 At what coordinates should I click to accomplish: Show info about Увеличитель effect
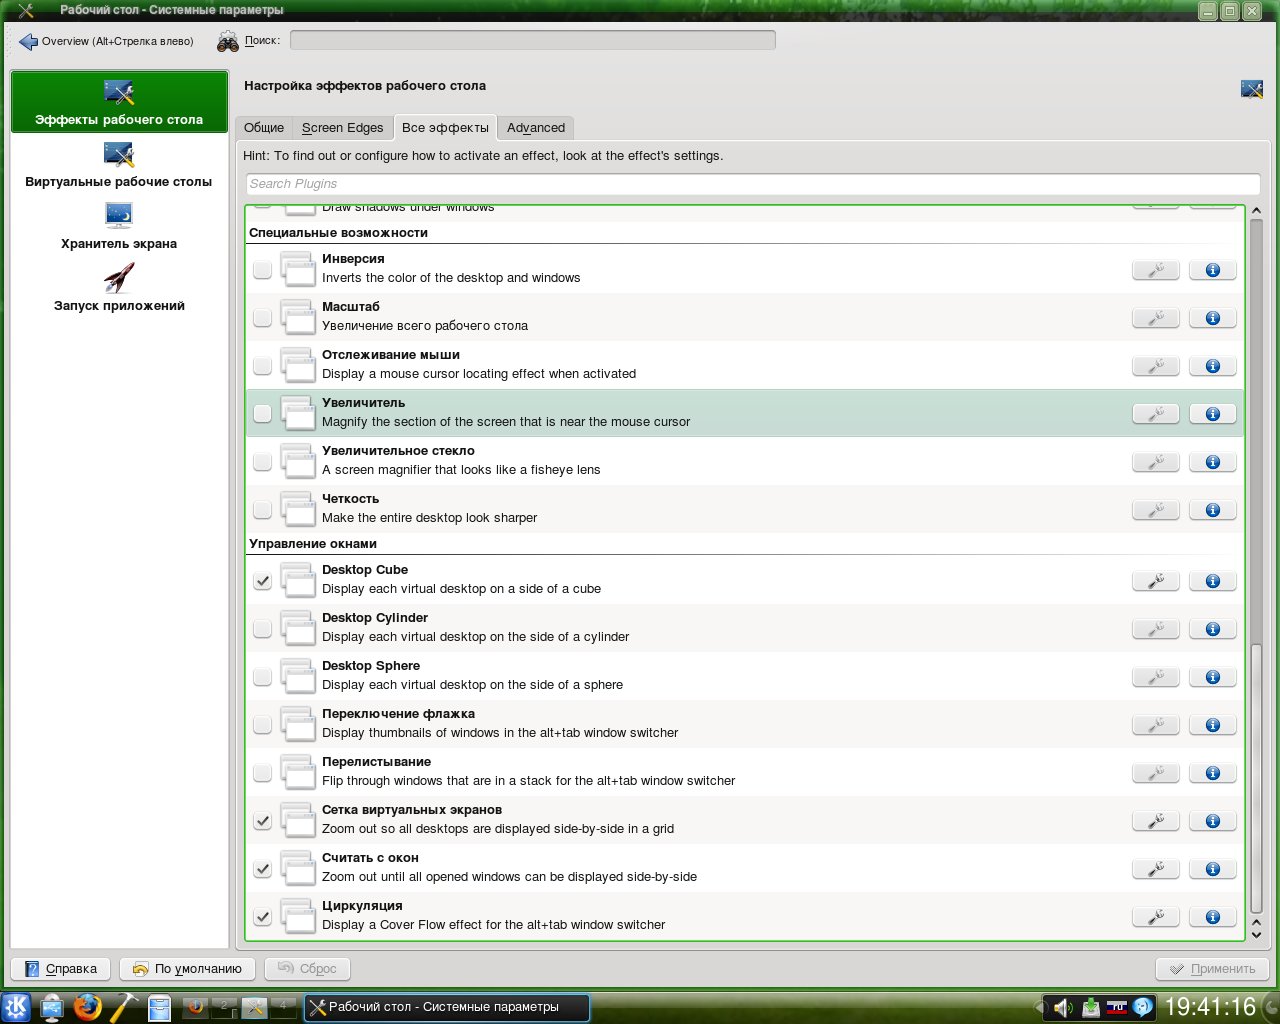click(1212, 414)
